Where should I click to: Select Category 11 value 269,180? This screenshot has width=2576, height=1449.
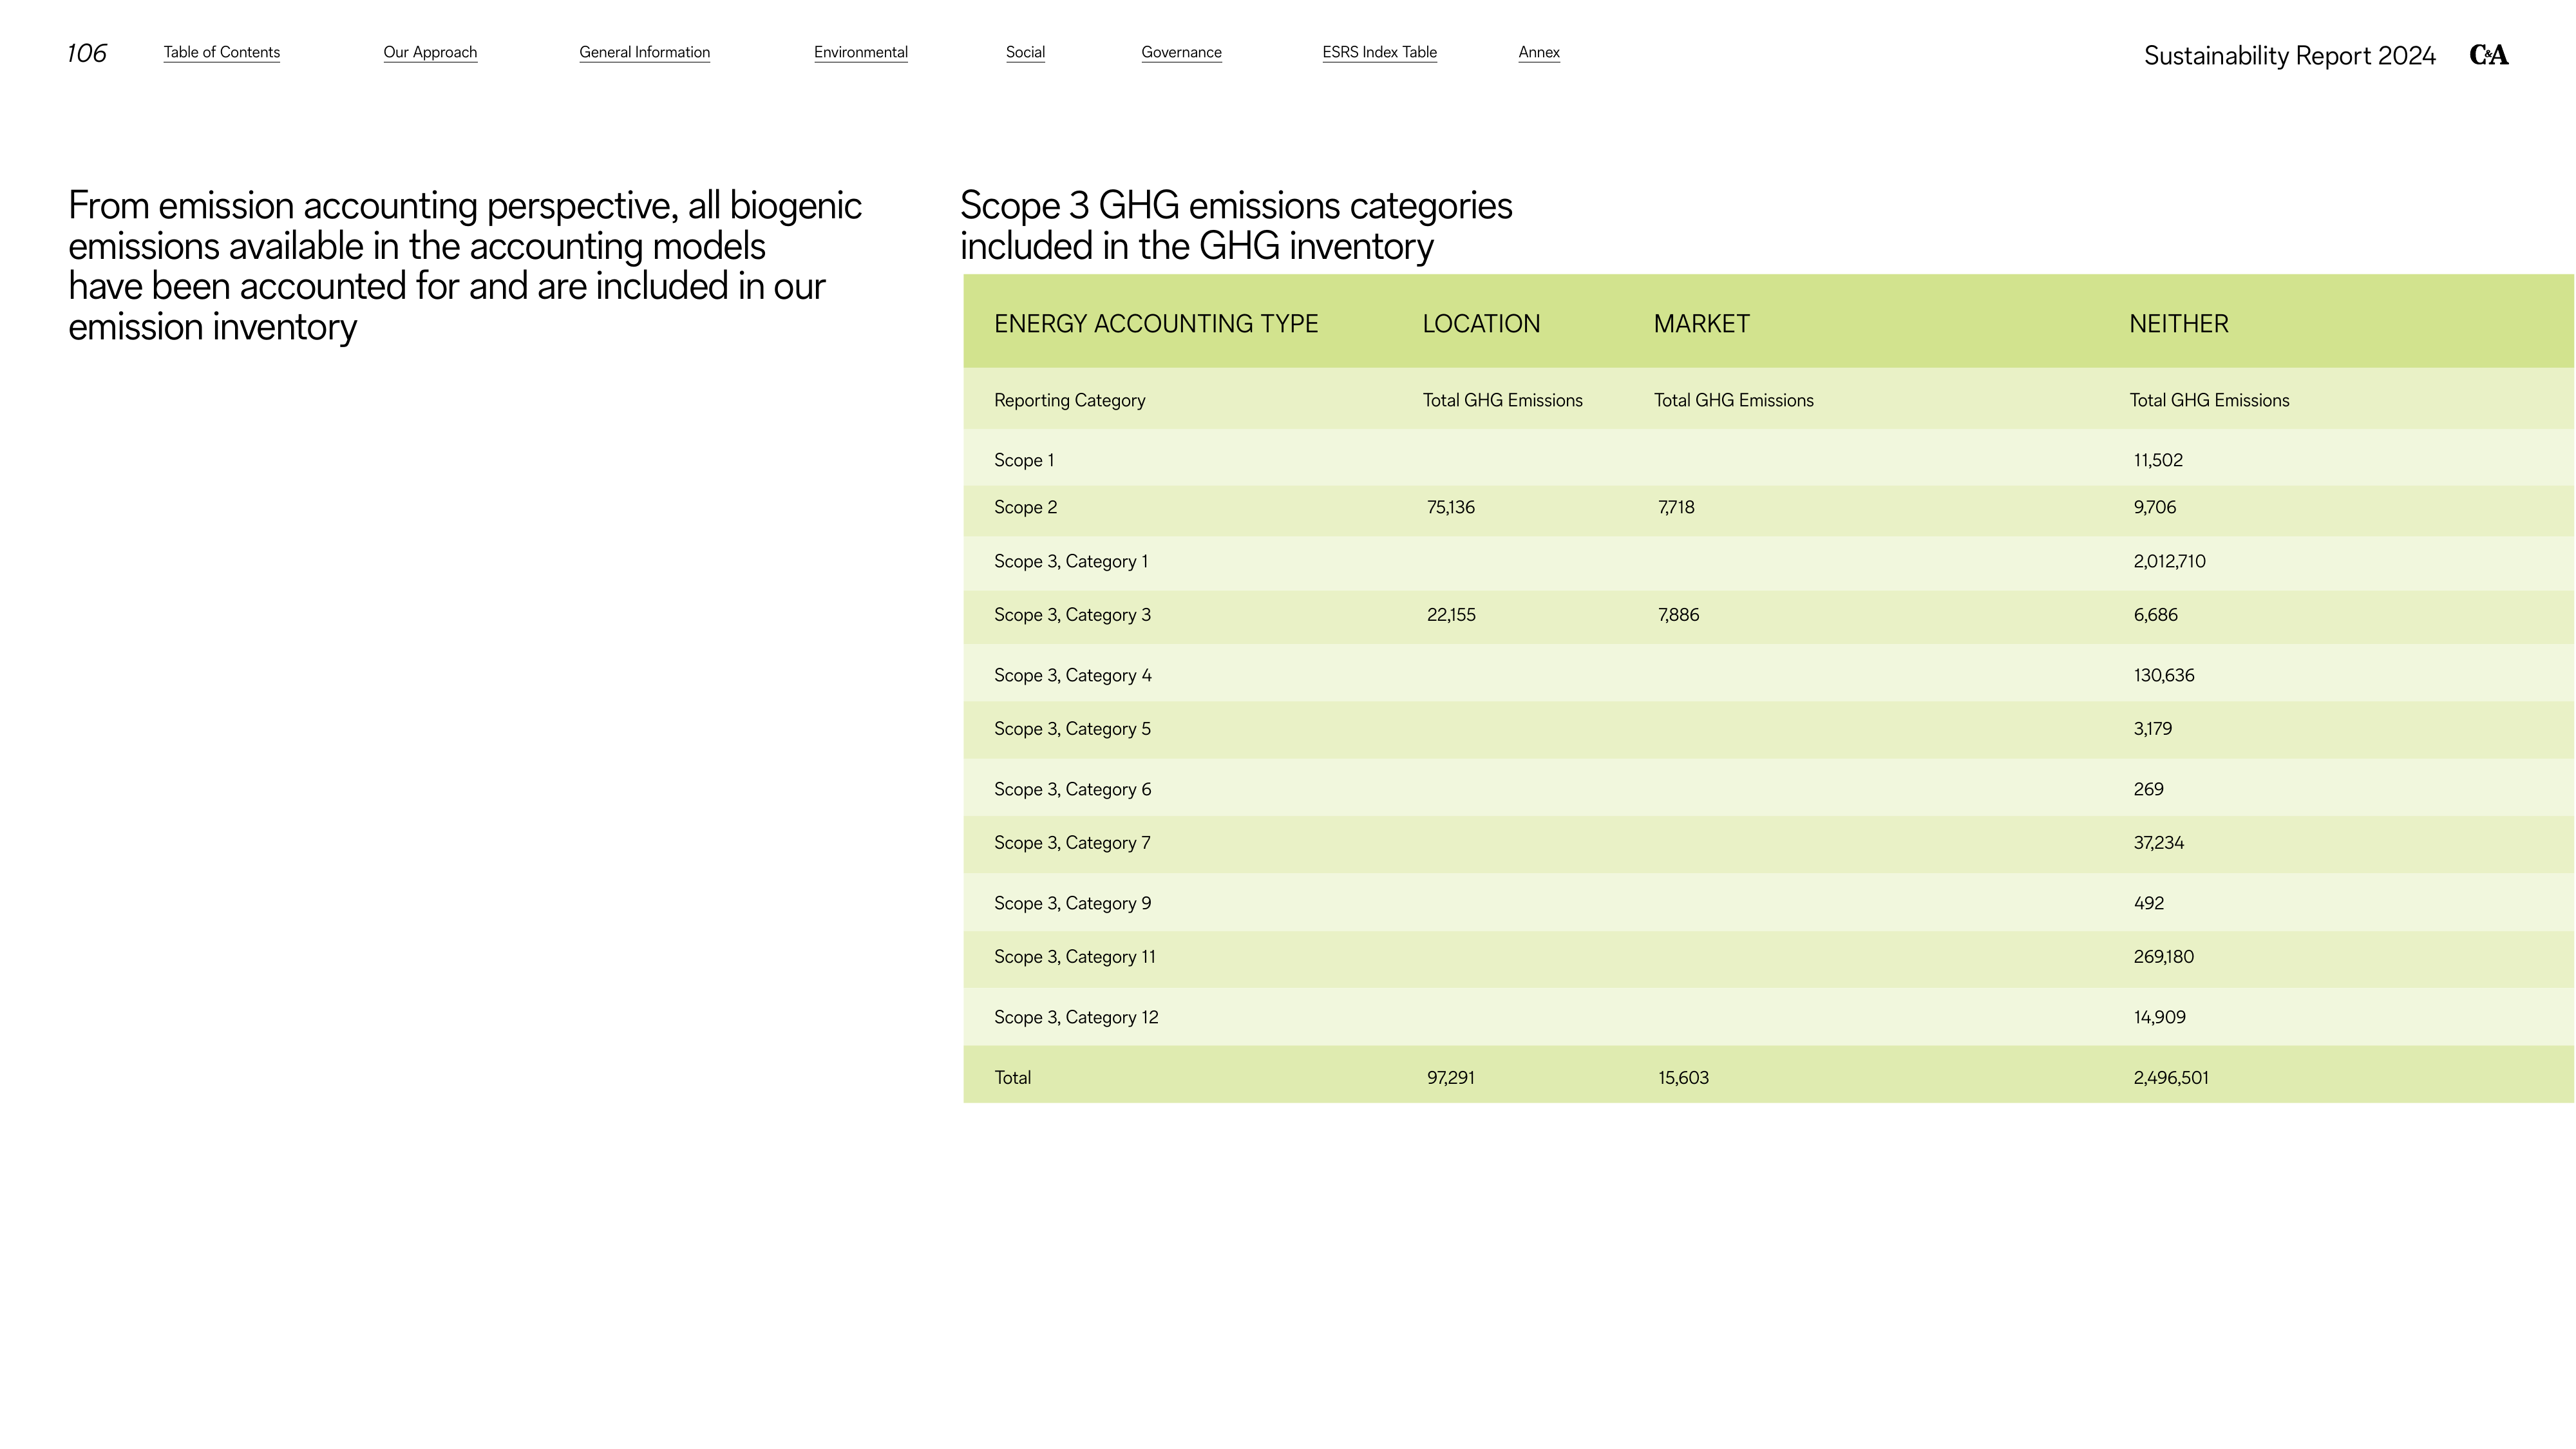[x=2163, y=958]
